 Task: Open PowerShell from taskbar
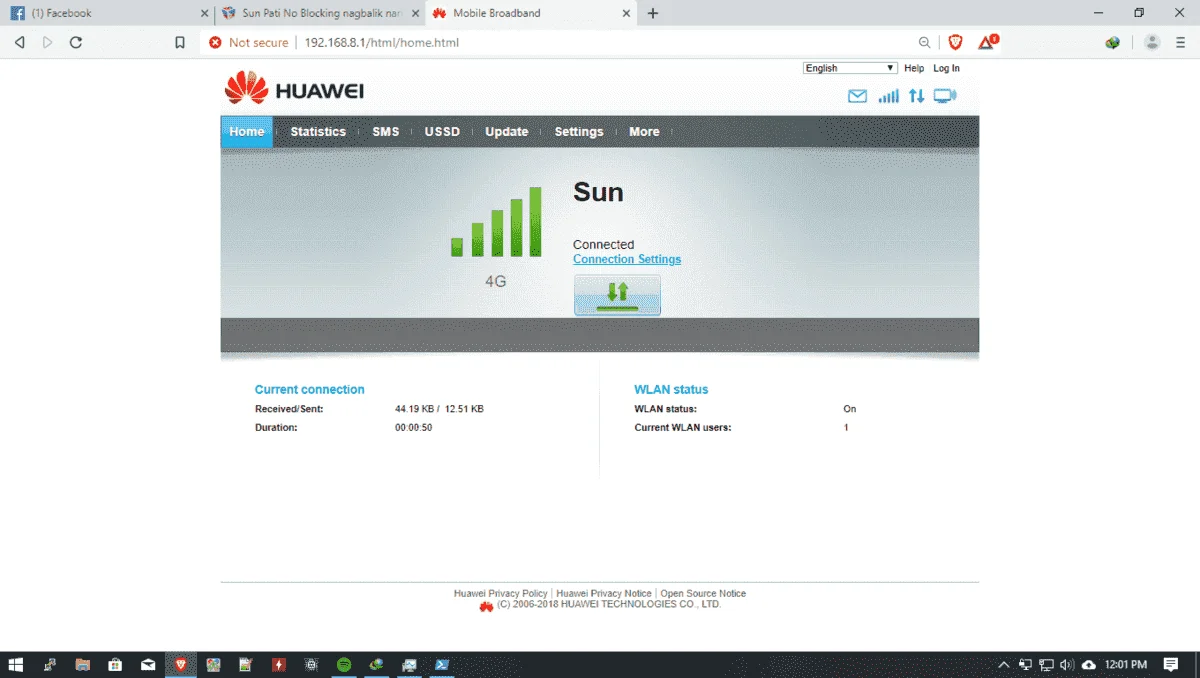(x=441, y=664)
